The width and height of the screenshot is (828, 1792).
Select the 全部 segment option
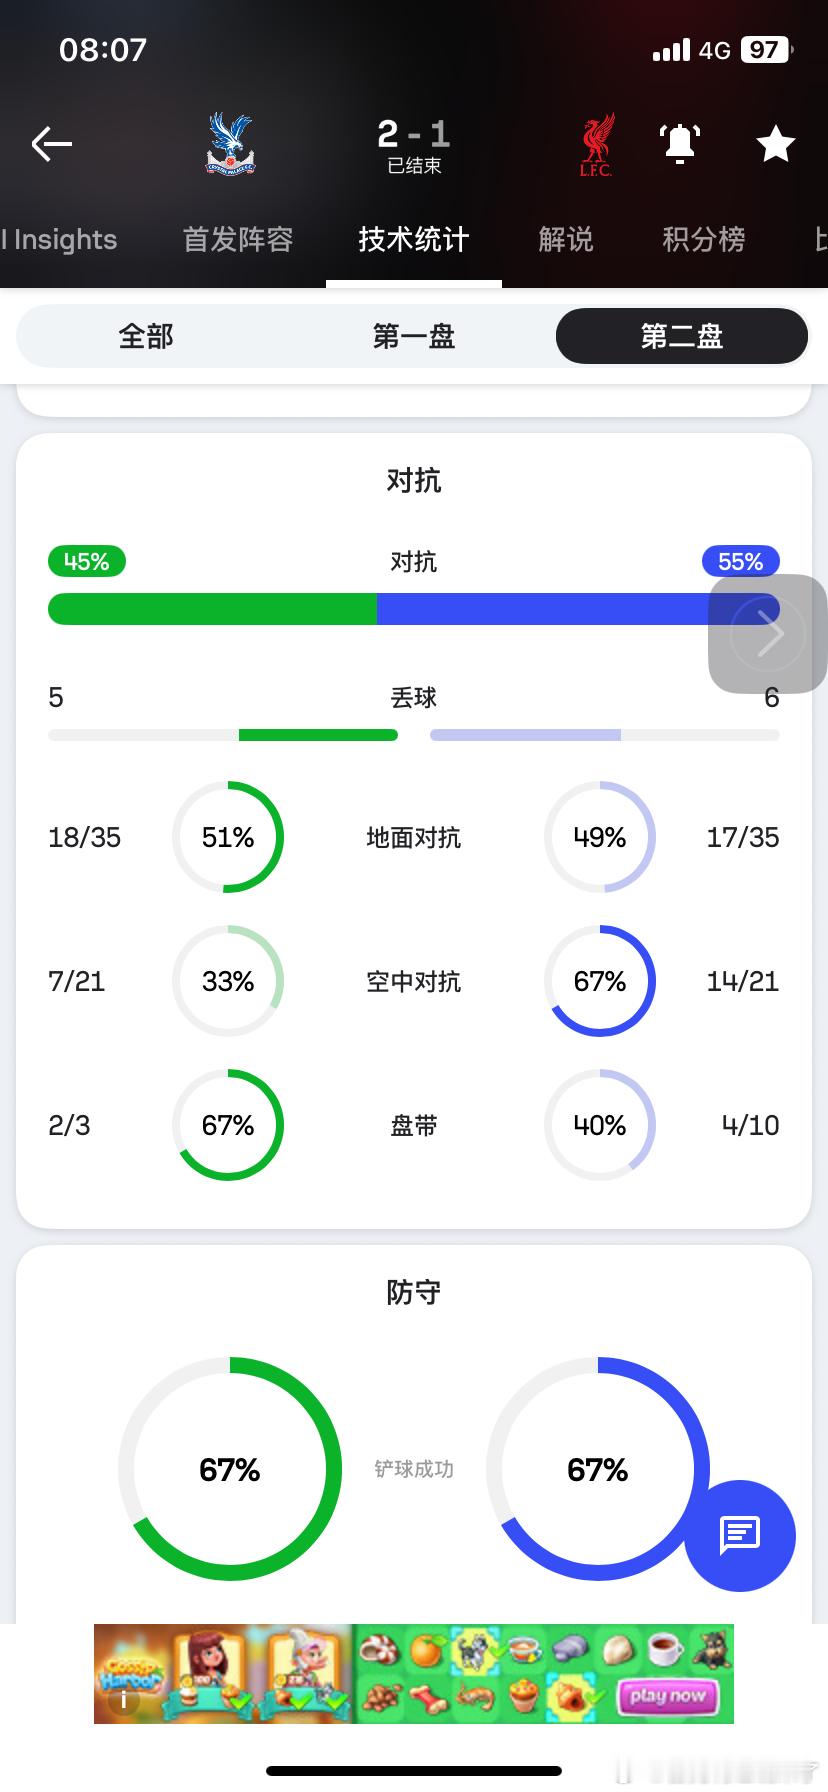(x=146, y=336)
